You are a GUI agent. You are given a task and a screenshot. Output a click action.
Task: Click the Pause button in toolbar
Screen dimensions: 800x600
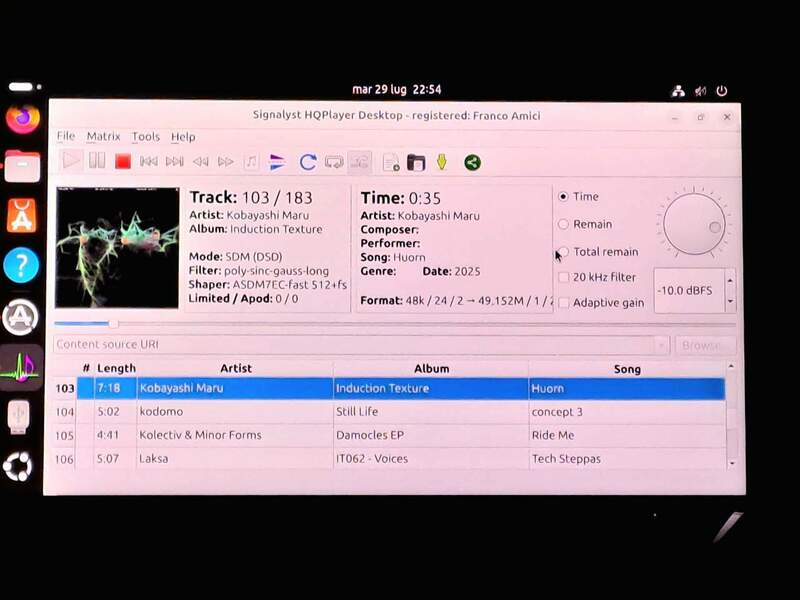[x=97, y=161]
